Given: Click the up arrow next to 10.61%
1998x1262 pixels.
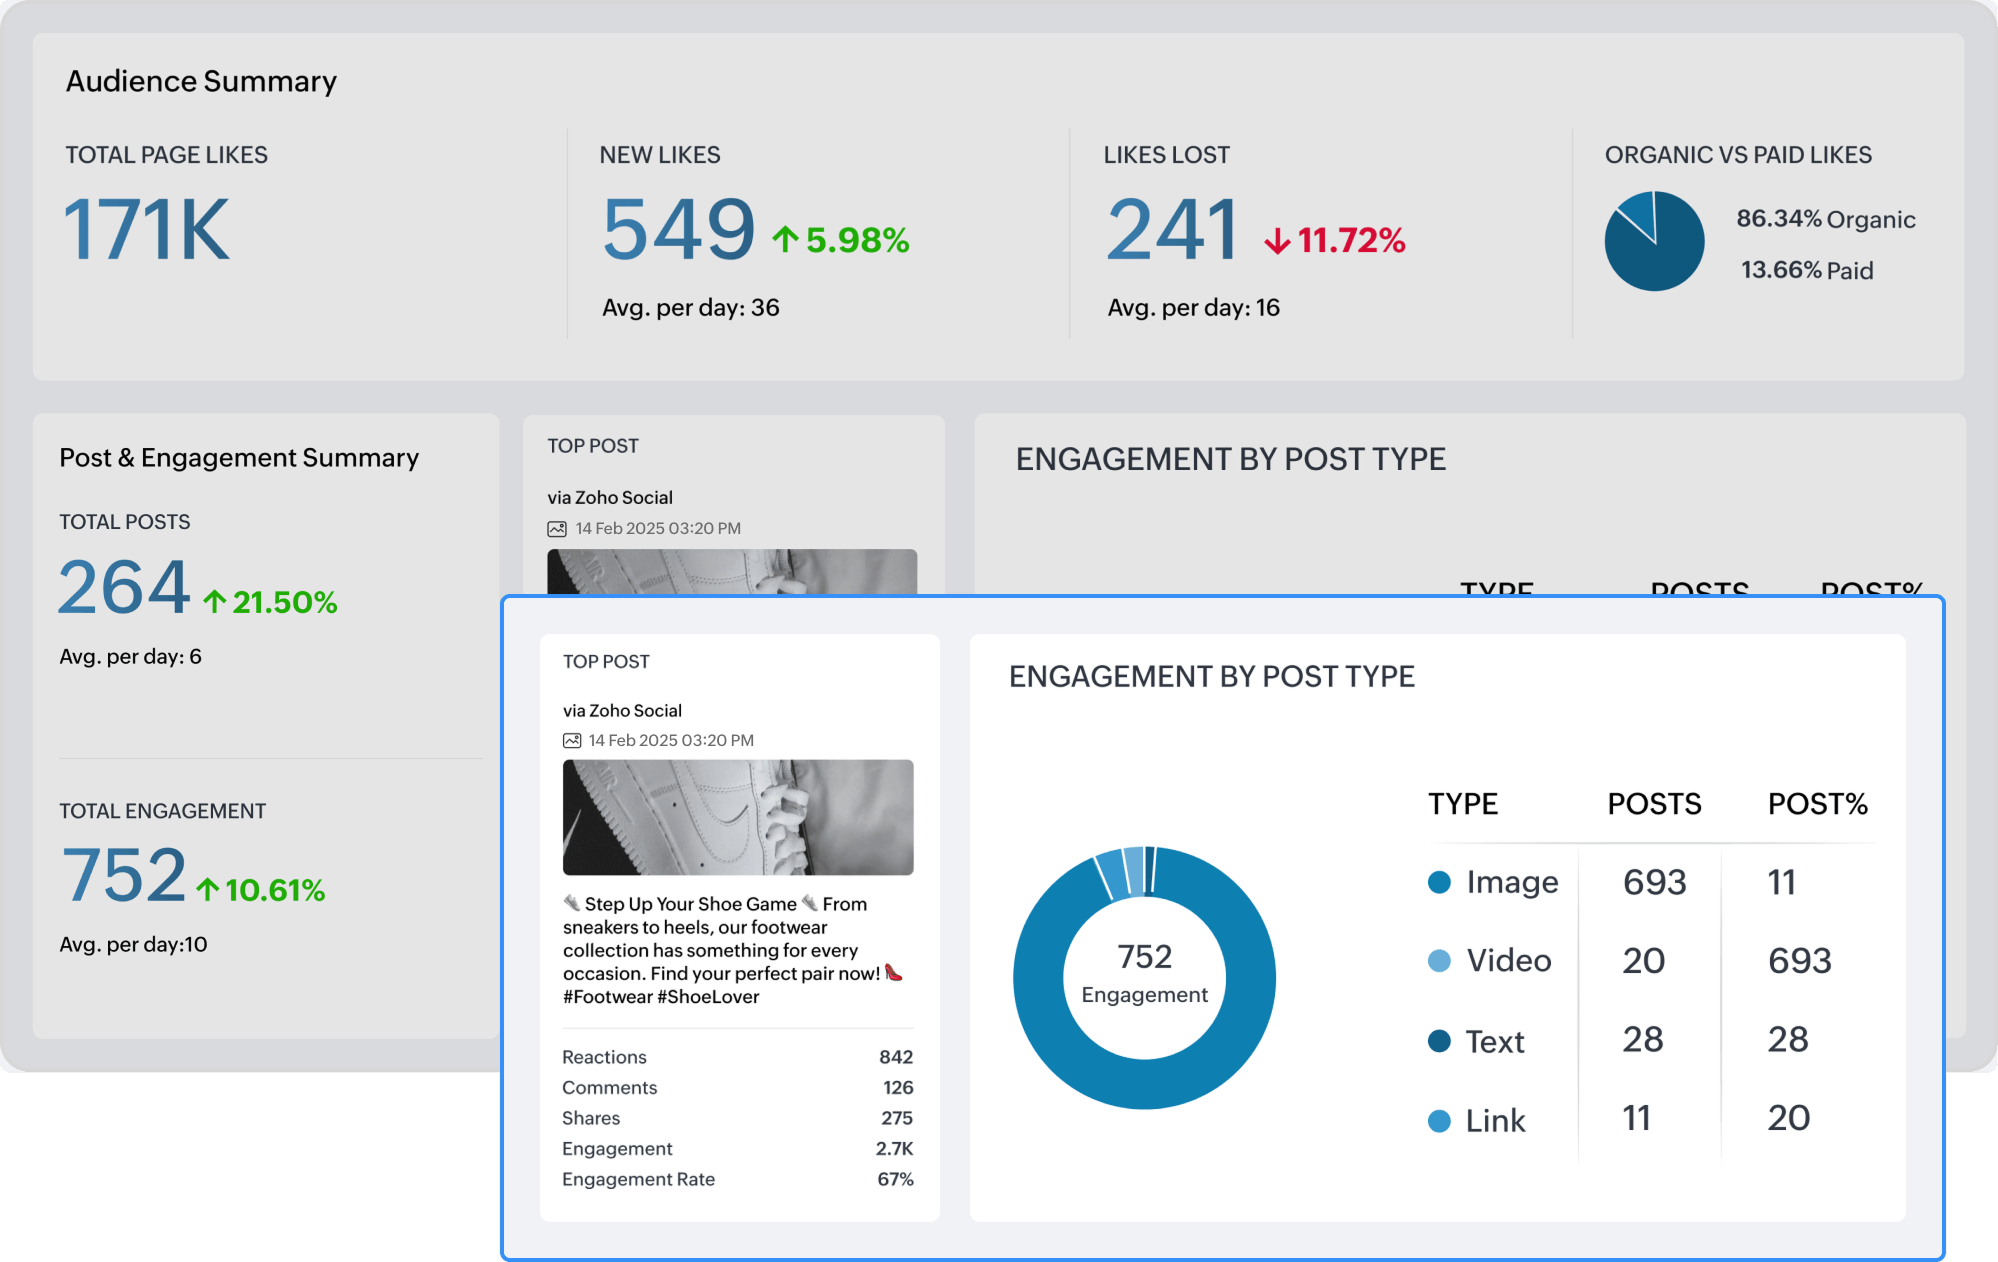Looking at the screenshot, I should 207,889.
